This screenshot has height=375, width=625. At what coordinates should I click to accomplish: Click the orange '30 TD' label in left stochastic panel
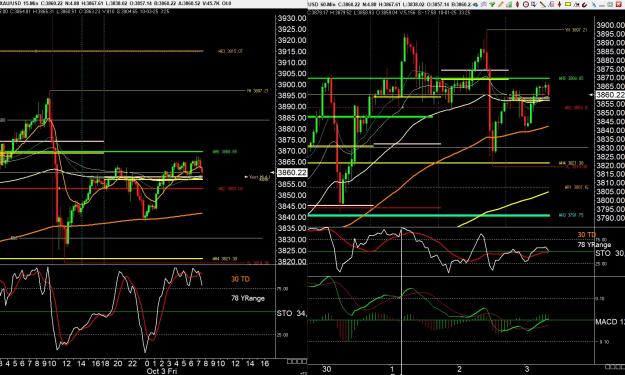240,279
